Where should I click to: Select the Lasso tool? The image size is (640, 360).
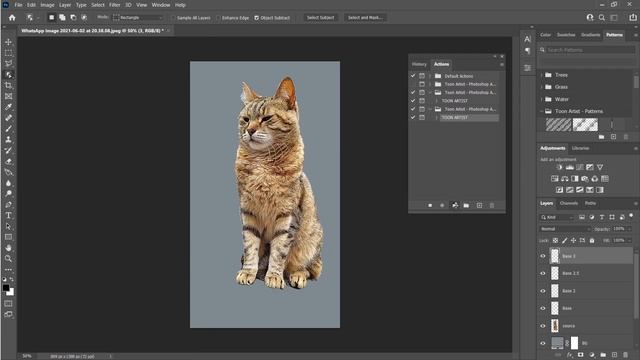[8, 64]
